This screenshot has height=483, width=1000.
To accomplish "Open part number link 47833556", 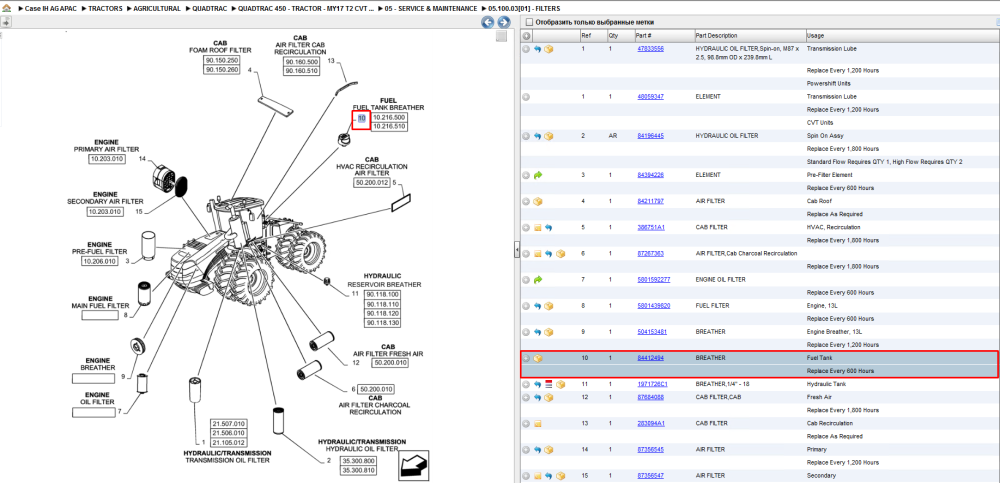I will pos(651,48).
